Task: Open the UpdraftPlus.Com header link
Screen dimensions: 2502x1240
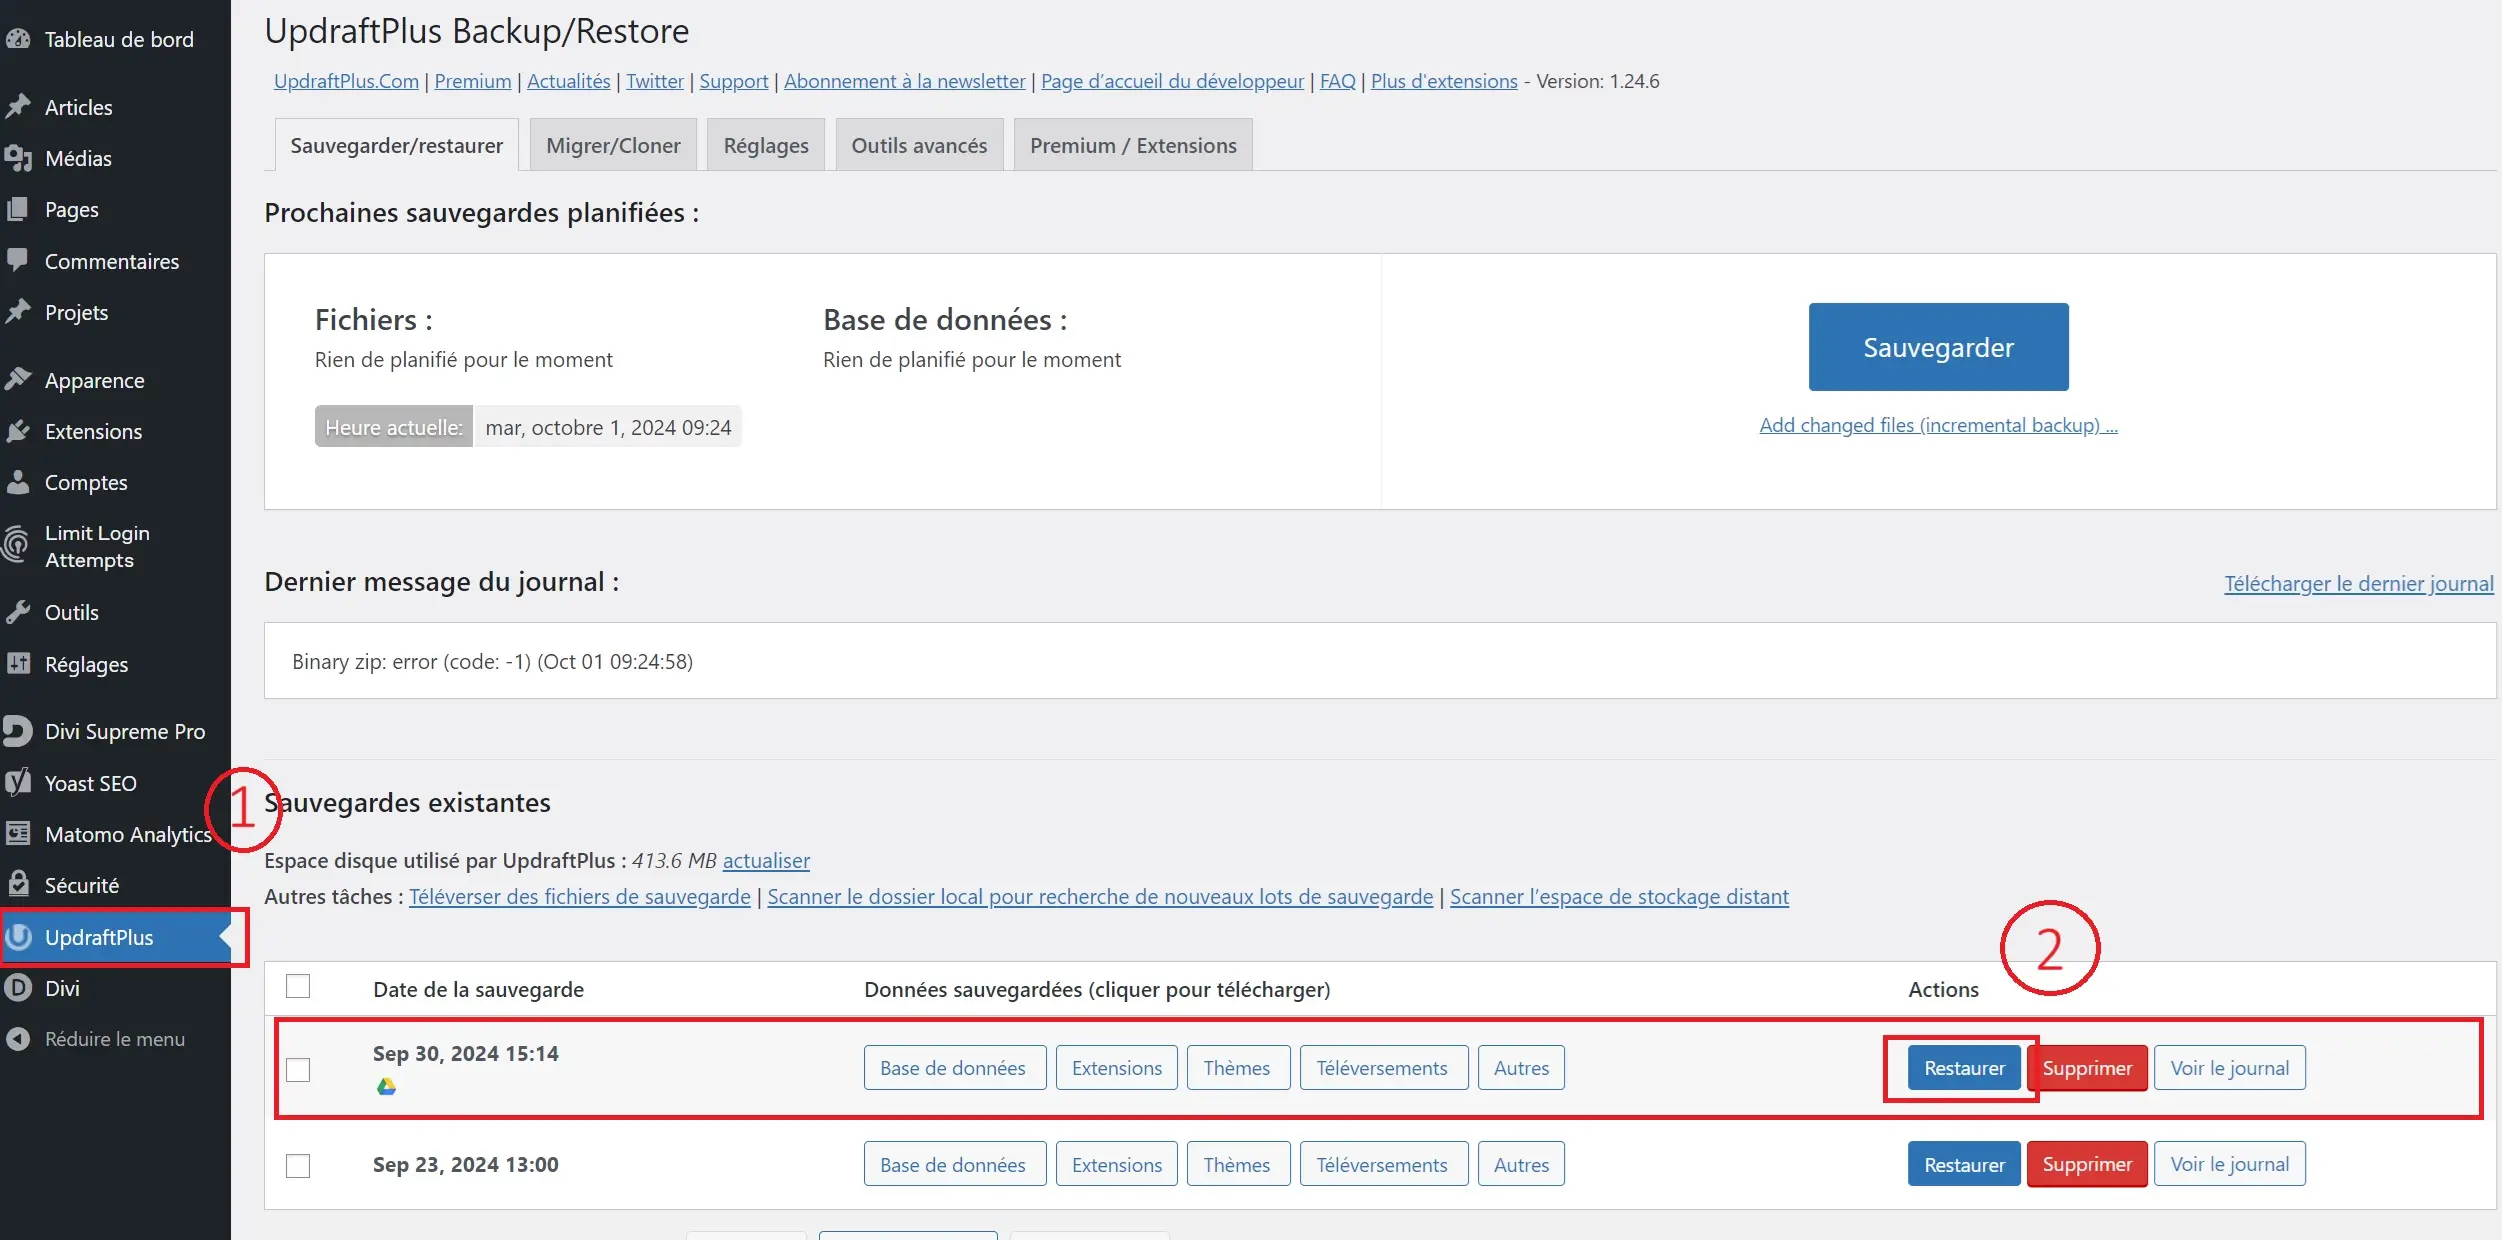Action: click(346, 81)
